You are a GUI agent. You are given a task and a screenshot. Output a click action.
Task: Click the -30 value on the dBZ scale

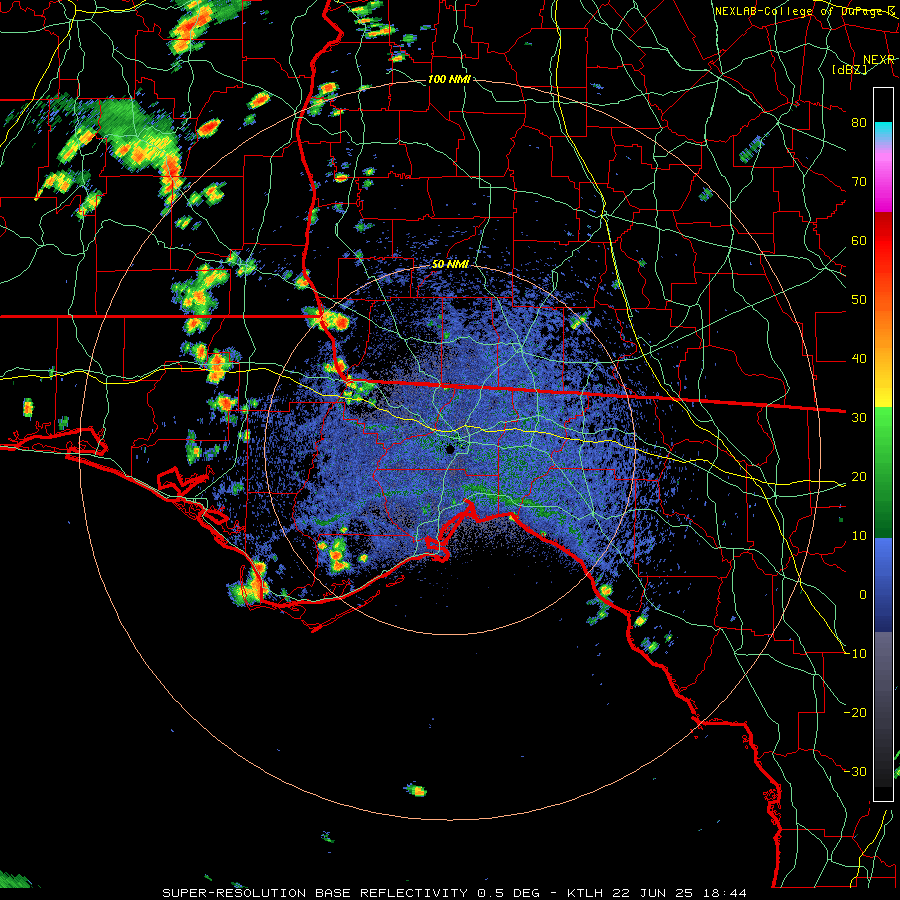click(x=855, y=772)
